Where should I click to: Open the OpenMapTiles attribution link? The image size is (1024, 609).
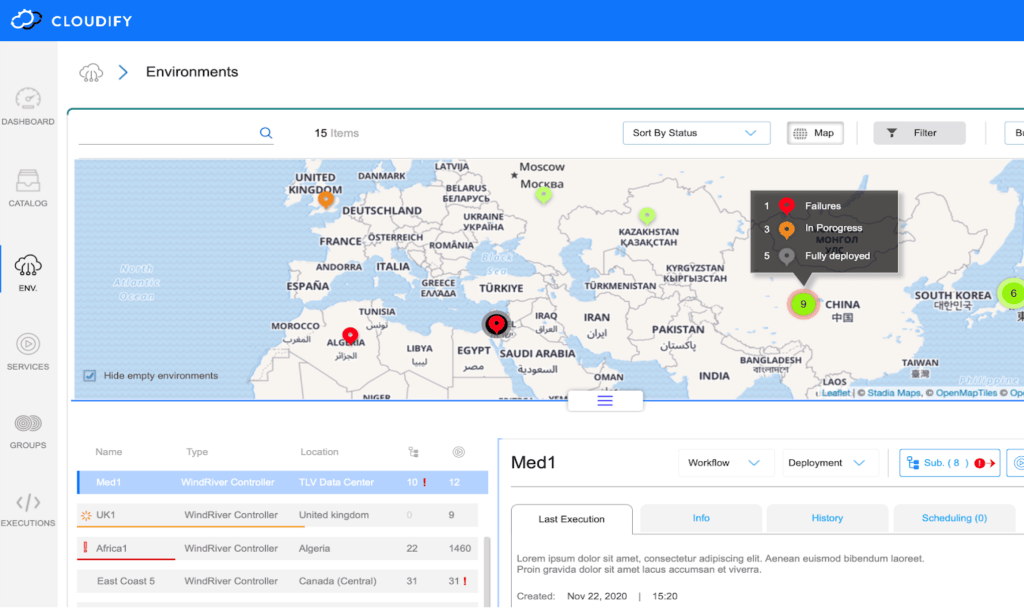point(966,393)
